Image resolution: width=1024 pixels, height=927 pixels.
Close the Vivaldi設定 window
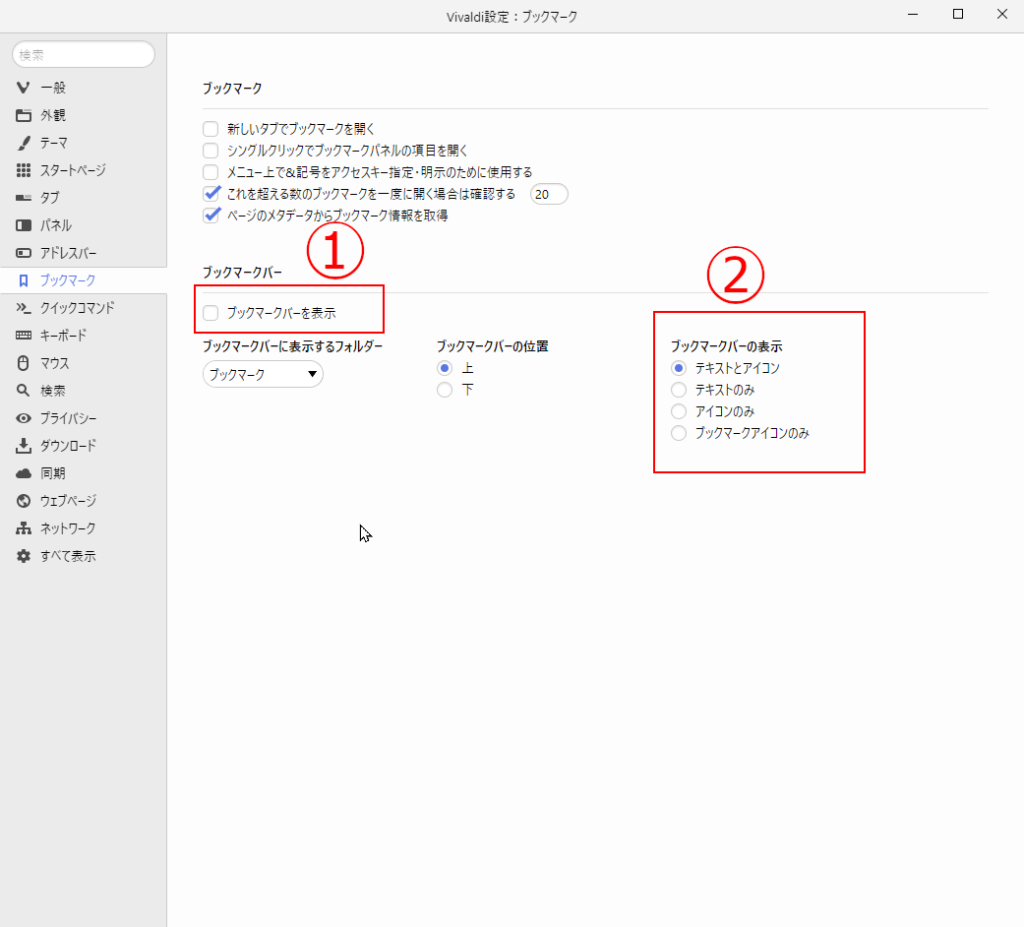click(1002, 14)
